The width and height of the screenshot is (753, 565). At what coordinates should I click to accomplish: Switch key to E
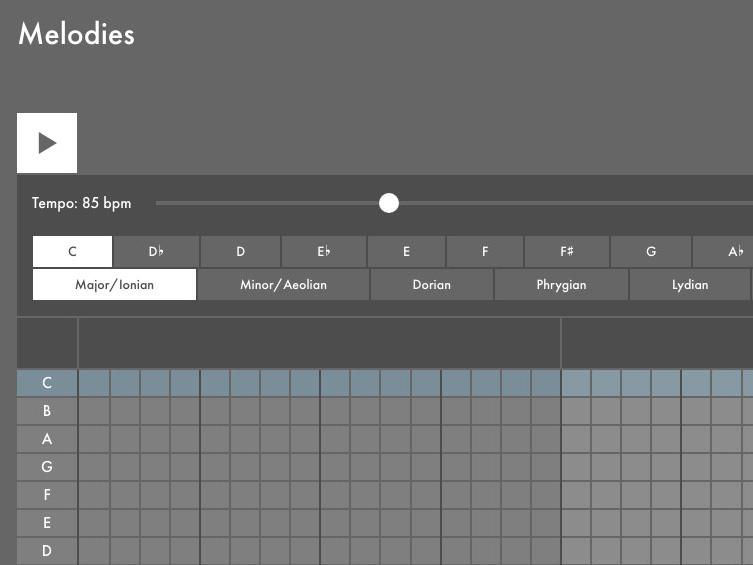[x=406, y=252]
